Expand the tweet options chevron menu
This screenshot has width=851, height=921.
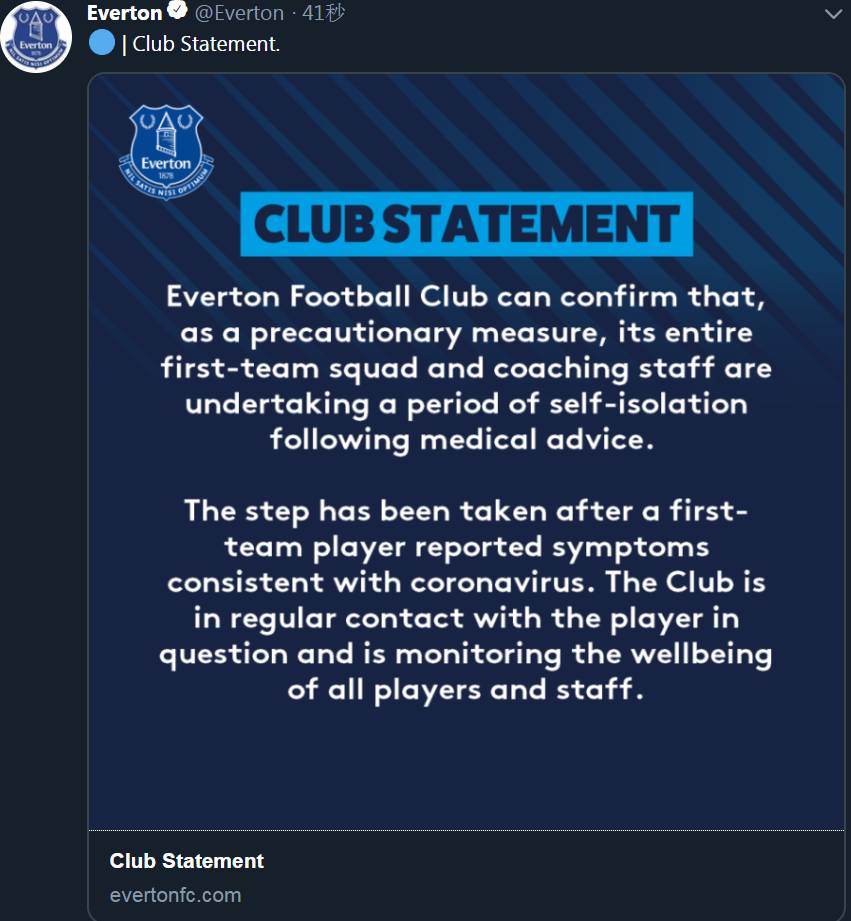coord(833,14)
